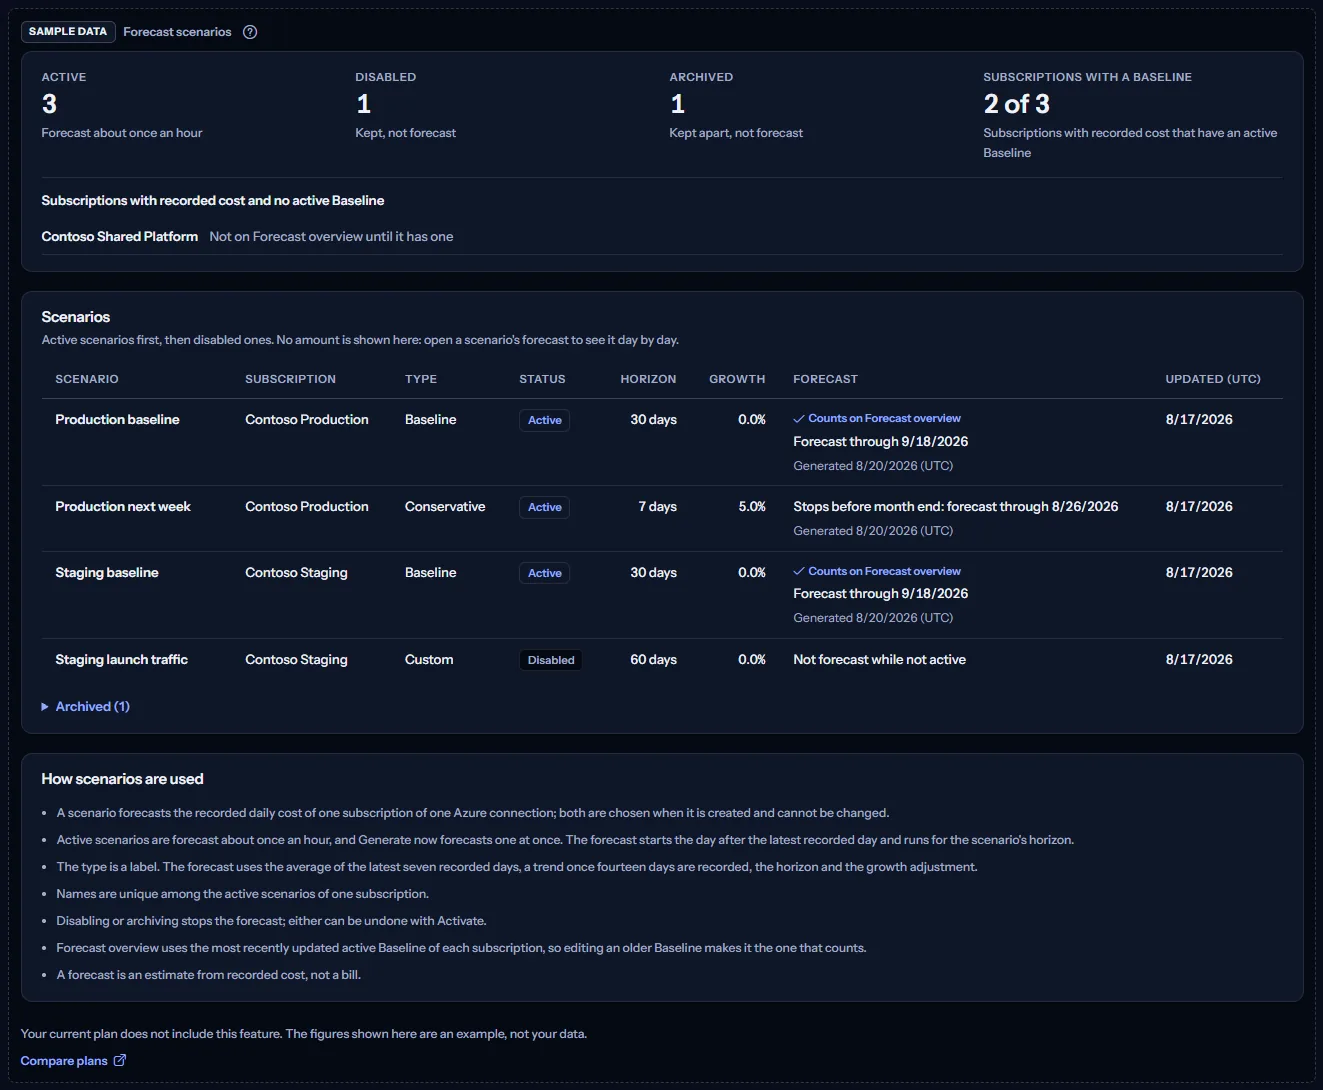This screenshot has width=1323, height=1090.
Task: Click the SCENARIO column header
Action: (x=87, y=379)
